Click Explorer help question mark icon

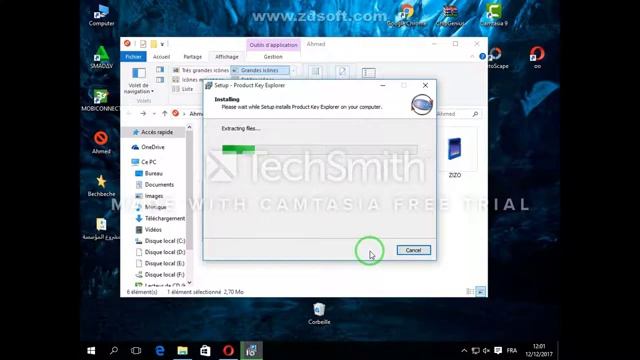pyautogui.click(x=482, y=56)
